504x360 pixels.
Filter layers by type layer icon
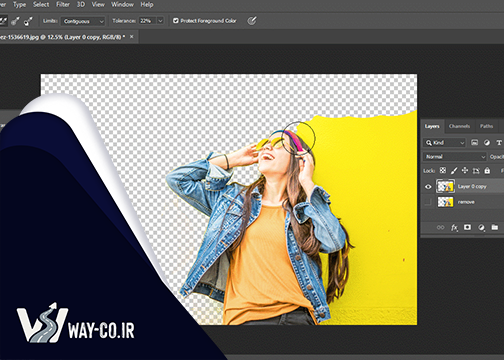(499, 143)
